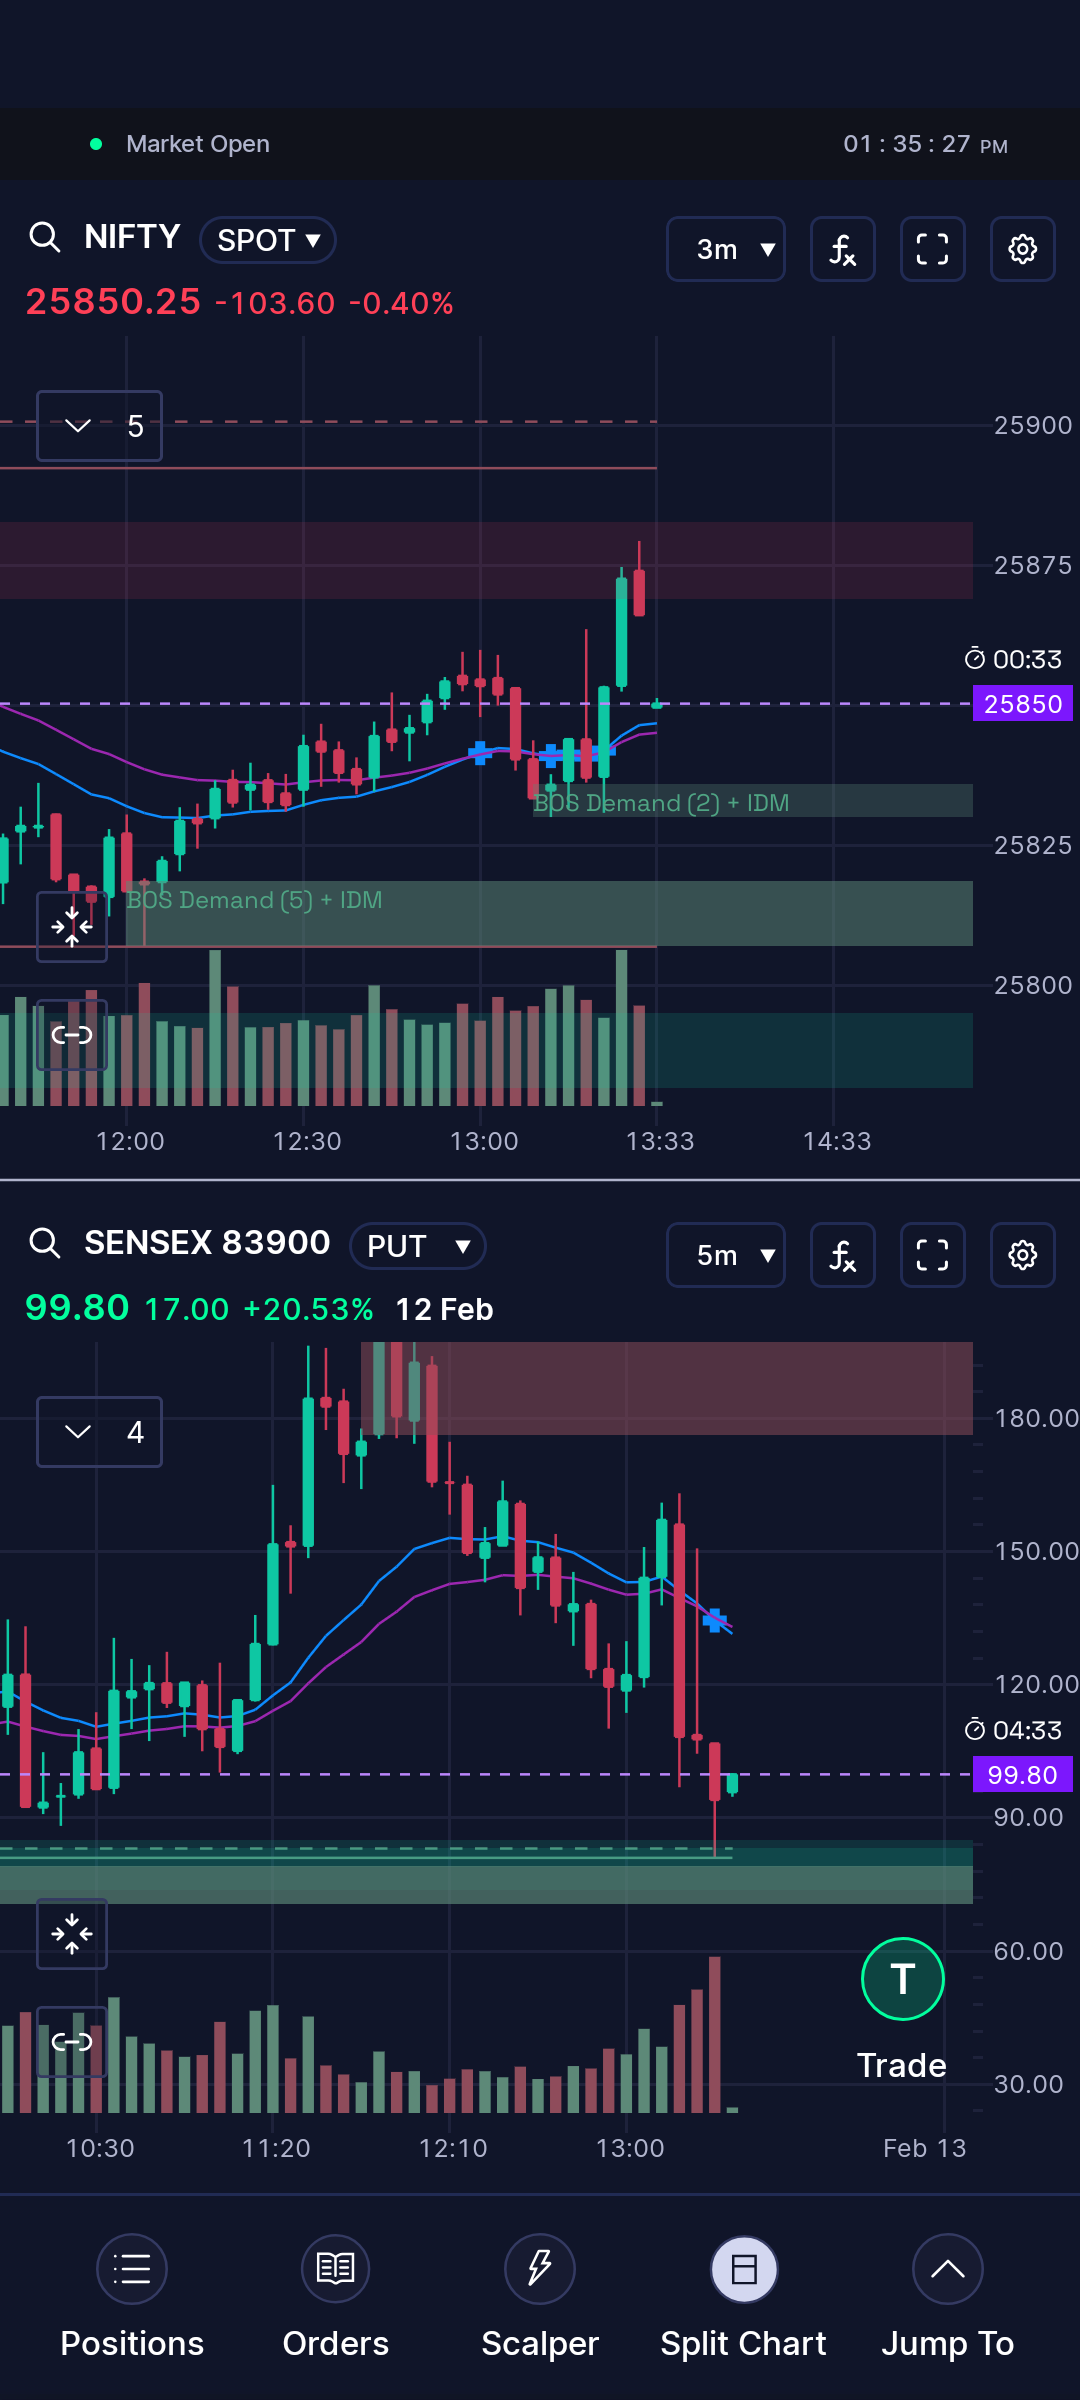
Task: Open the SPOT instrument type dropdown
Action: pos(268,240)
